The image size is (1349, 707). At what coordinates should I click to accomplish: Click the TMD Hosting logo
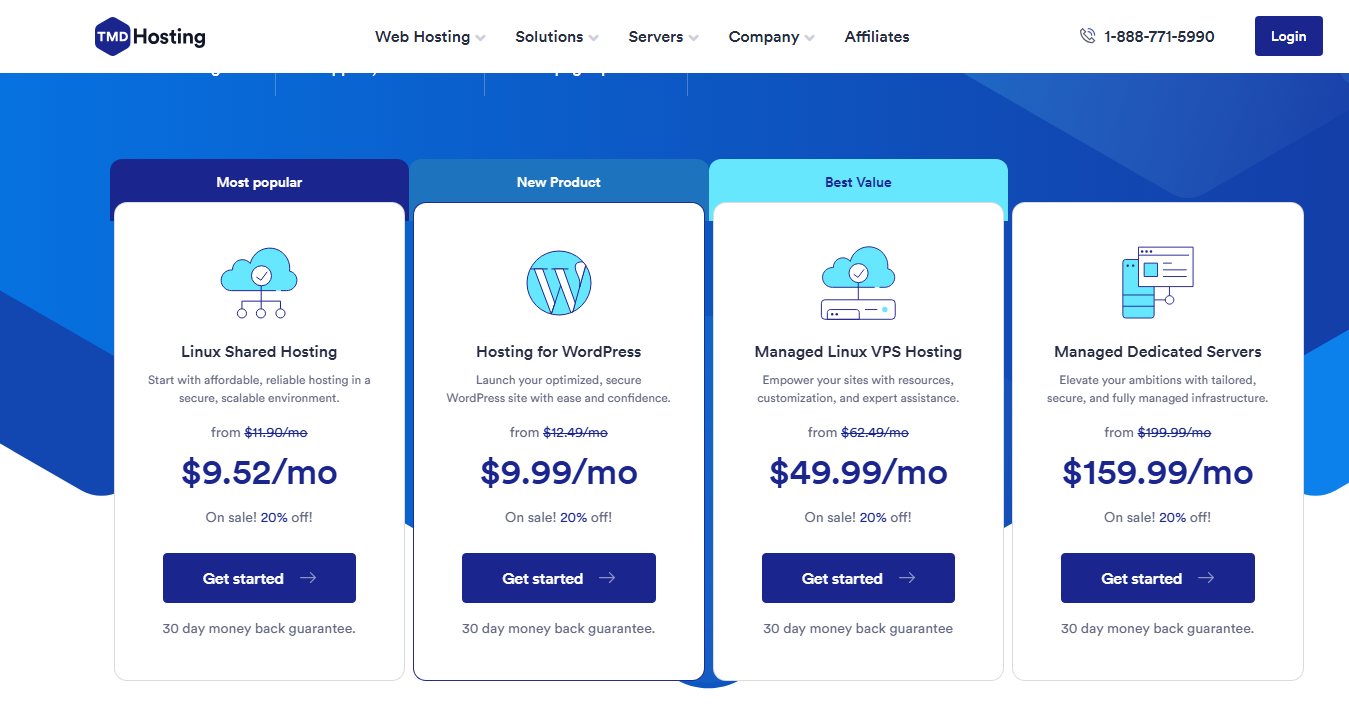click(150, 37)
